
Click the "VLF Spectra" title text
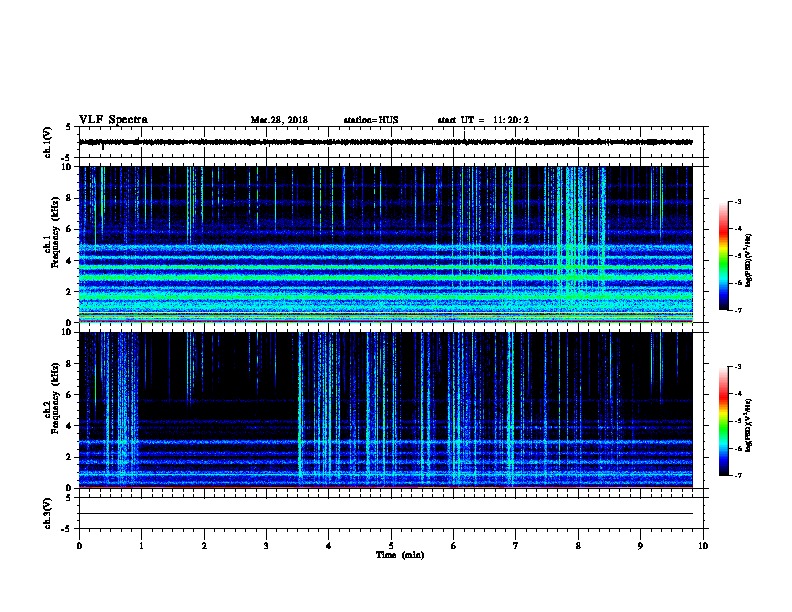point(113,120)
